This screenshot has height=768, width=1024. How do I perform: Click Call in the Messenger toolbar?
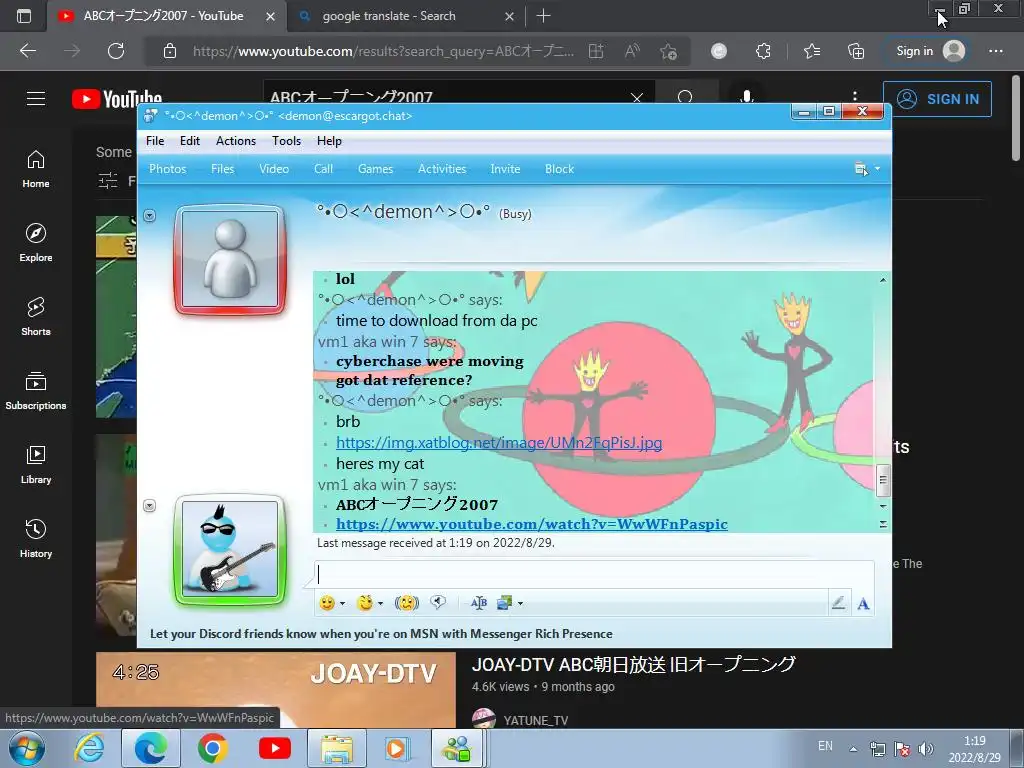pyautogui.click(x=323, y=169)
